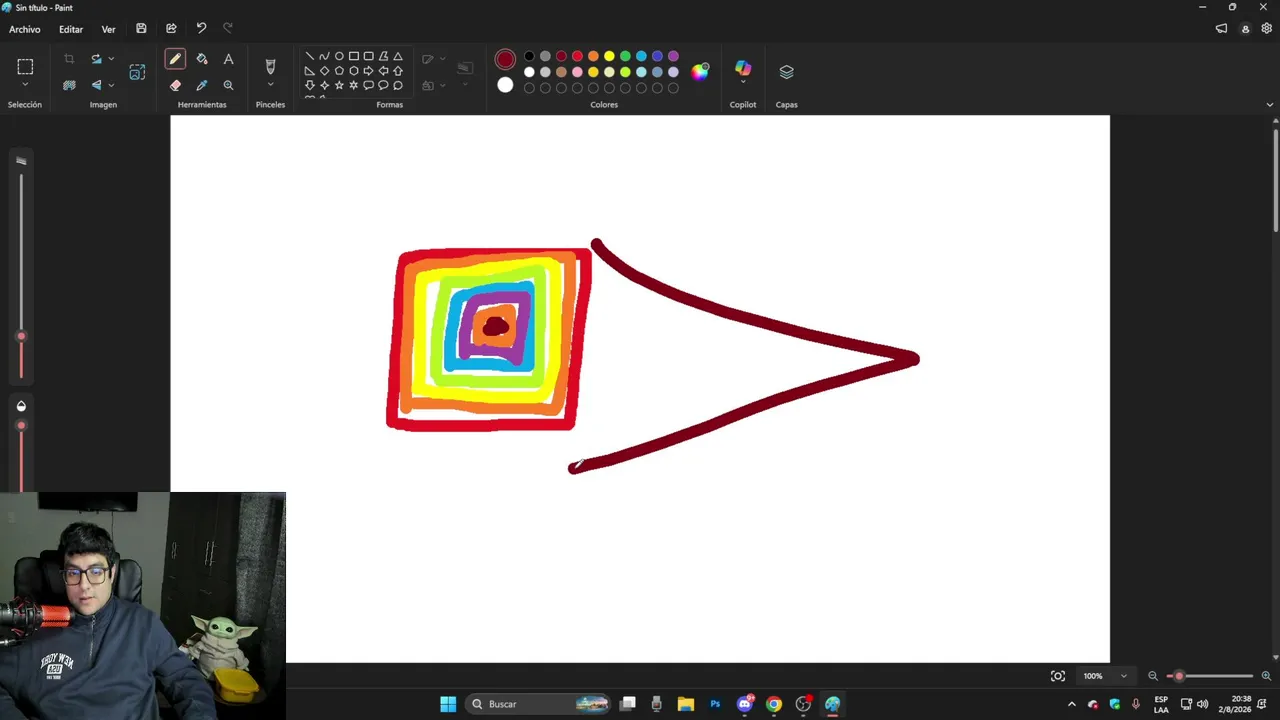Click the Save icon in title bar
This screenshot has width=1280, height=720.
coord(141,29)
